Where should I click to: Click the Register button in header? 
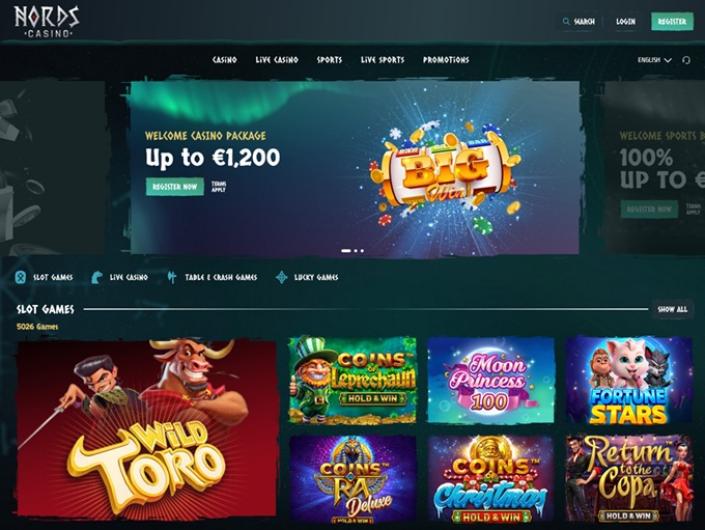point(672,21)
